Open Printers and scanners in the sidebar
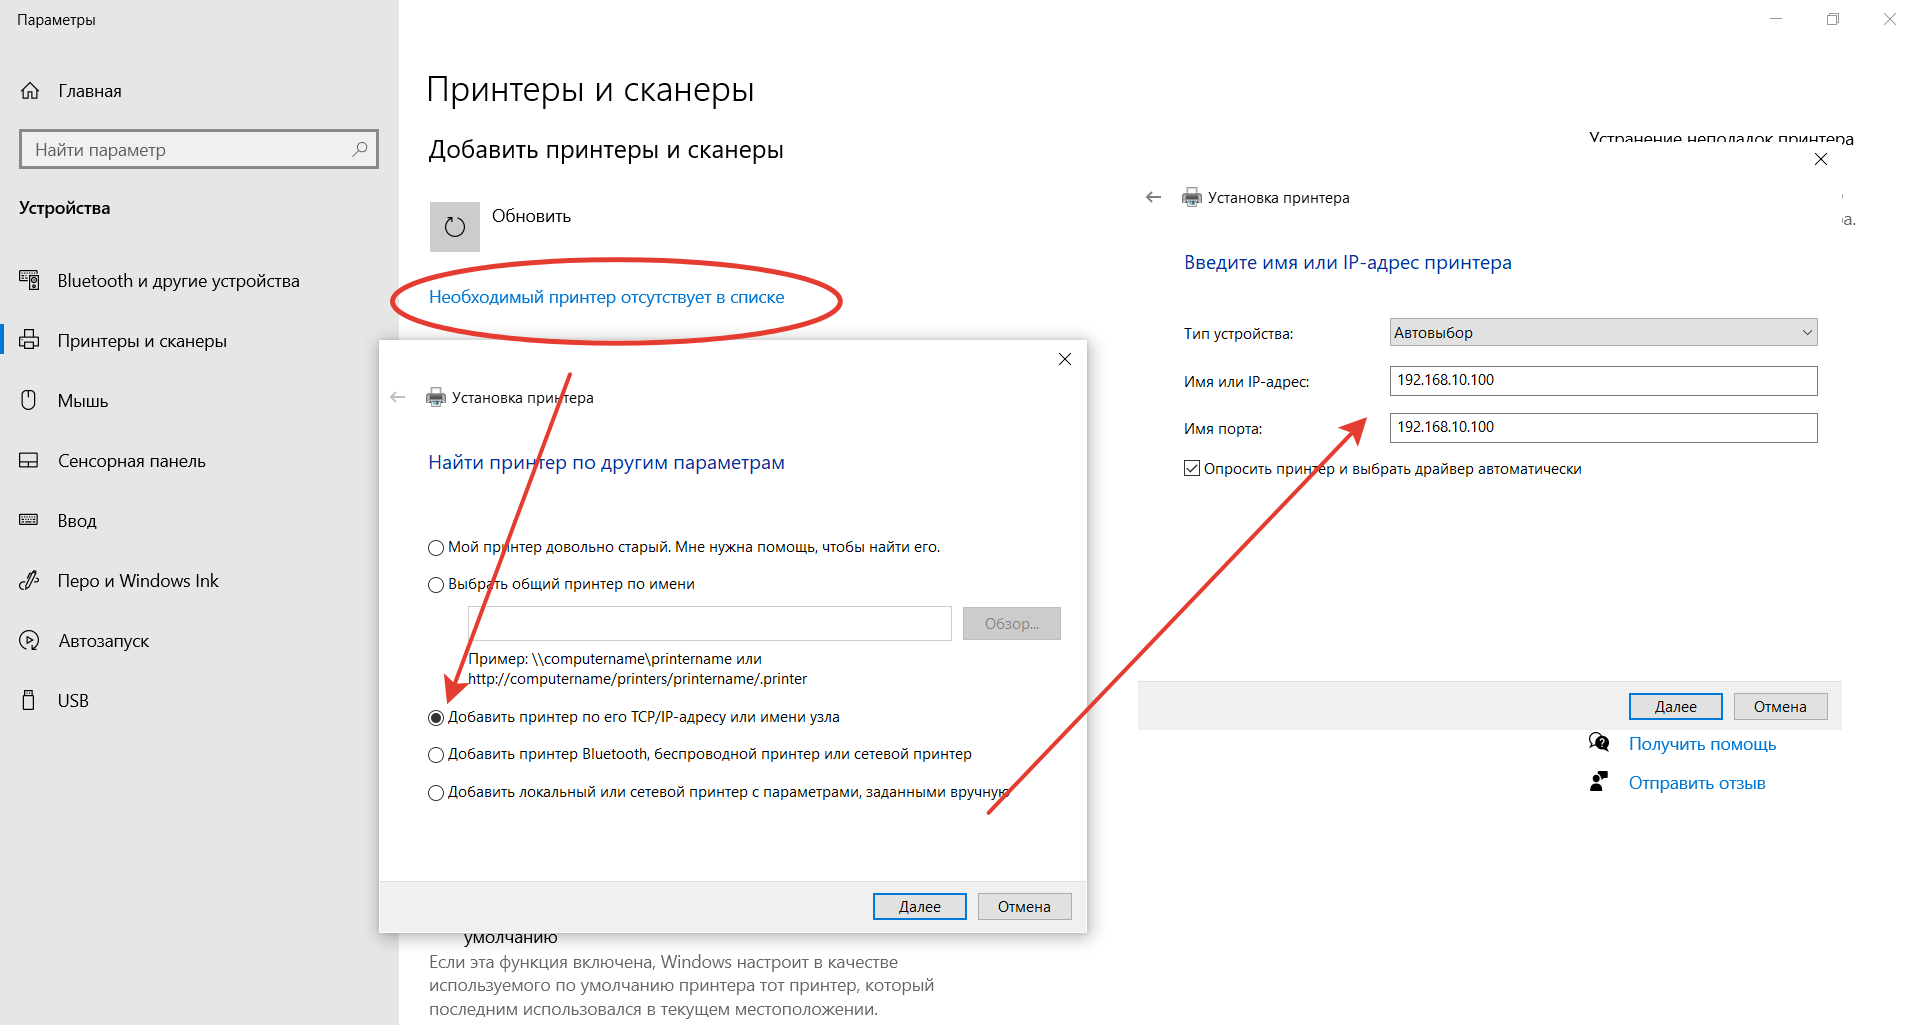This screenshot has height=1025, width=1917. tap(142, 341)
